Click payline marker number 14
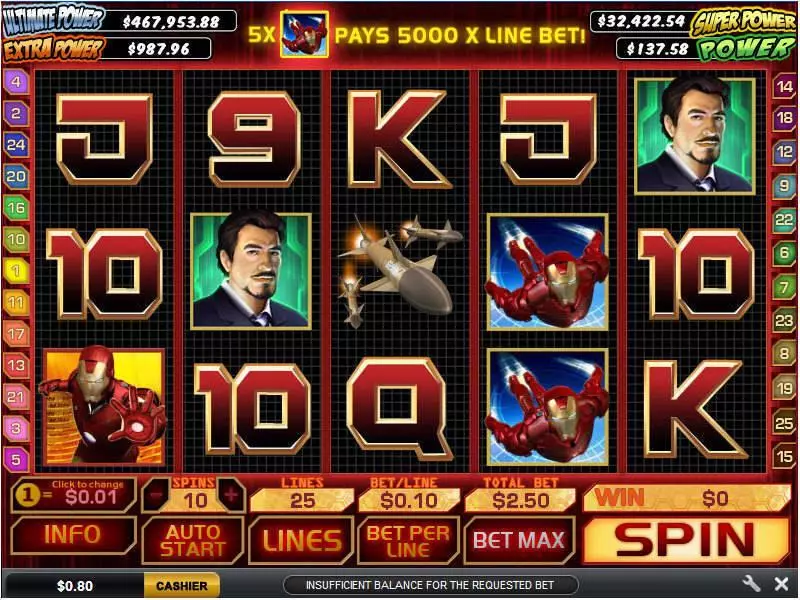Screen dimensions: 800x600 point(784,87)
